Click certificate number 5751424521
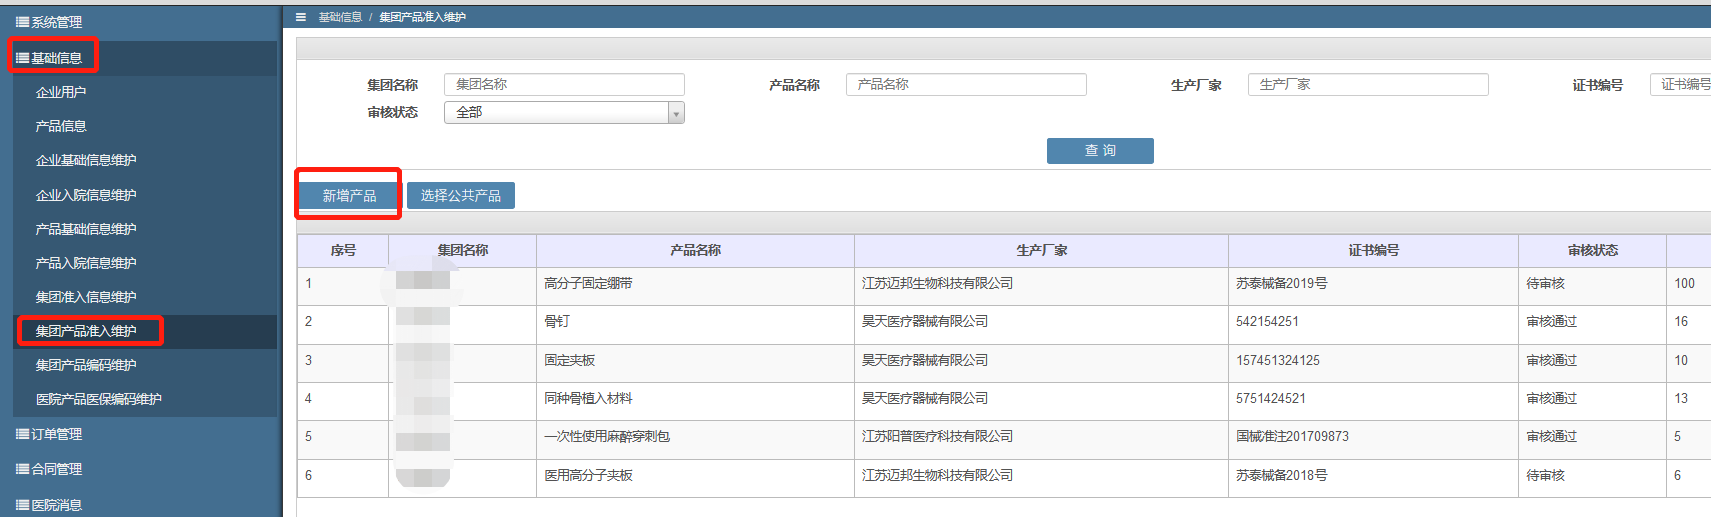1711x517 pixels. point(1271,399)
